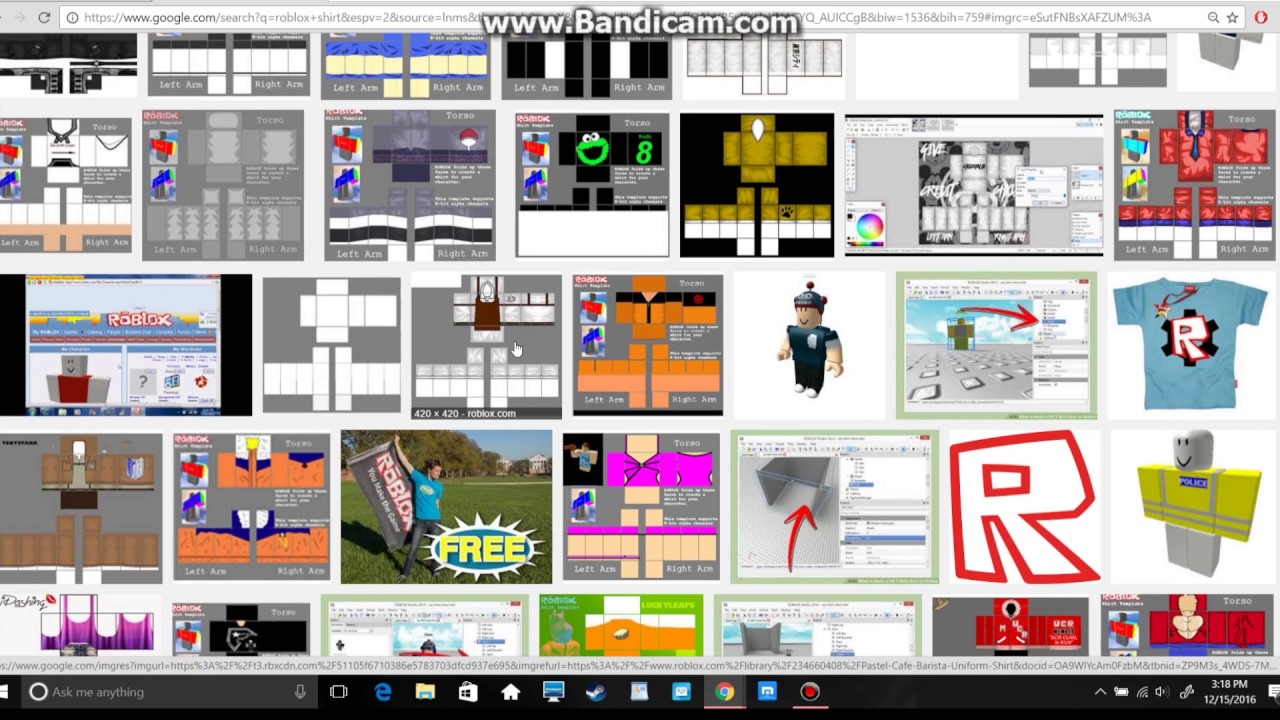
Task: Open the red necktie shirt template thumbnail
Action: click(x=1195, y=185)
